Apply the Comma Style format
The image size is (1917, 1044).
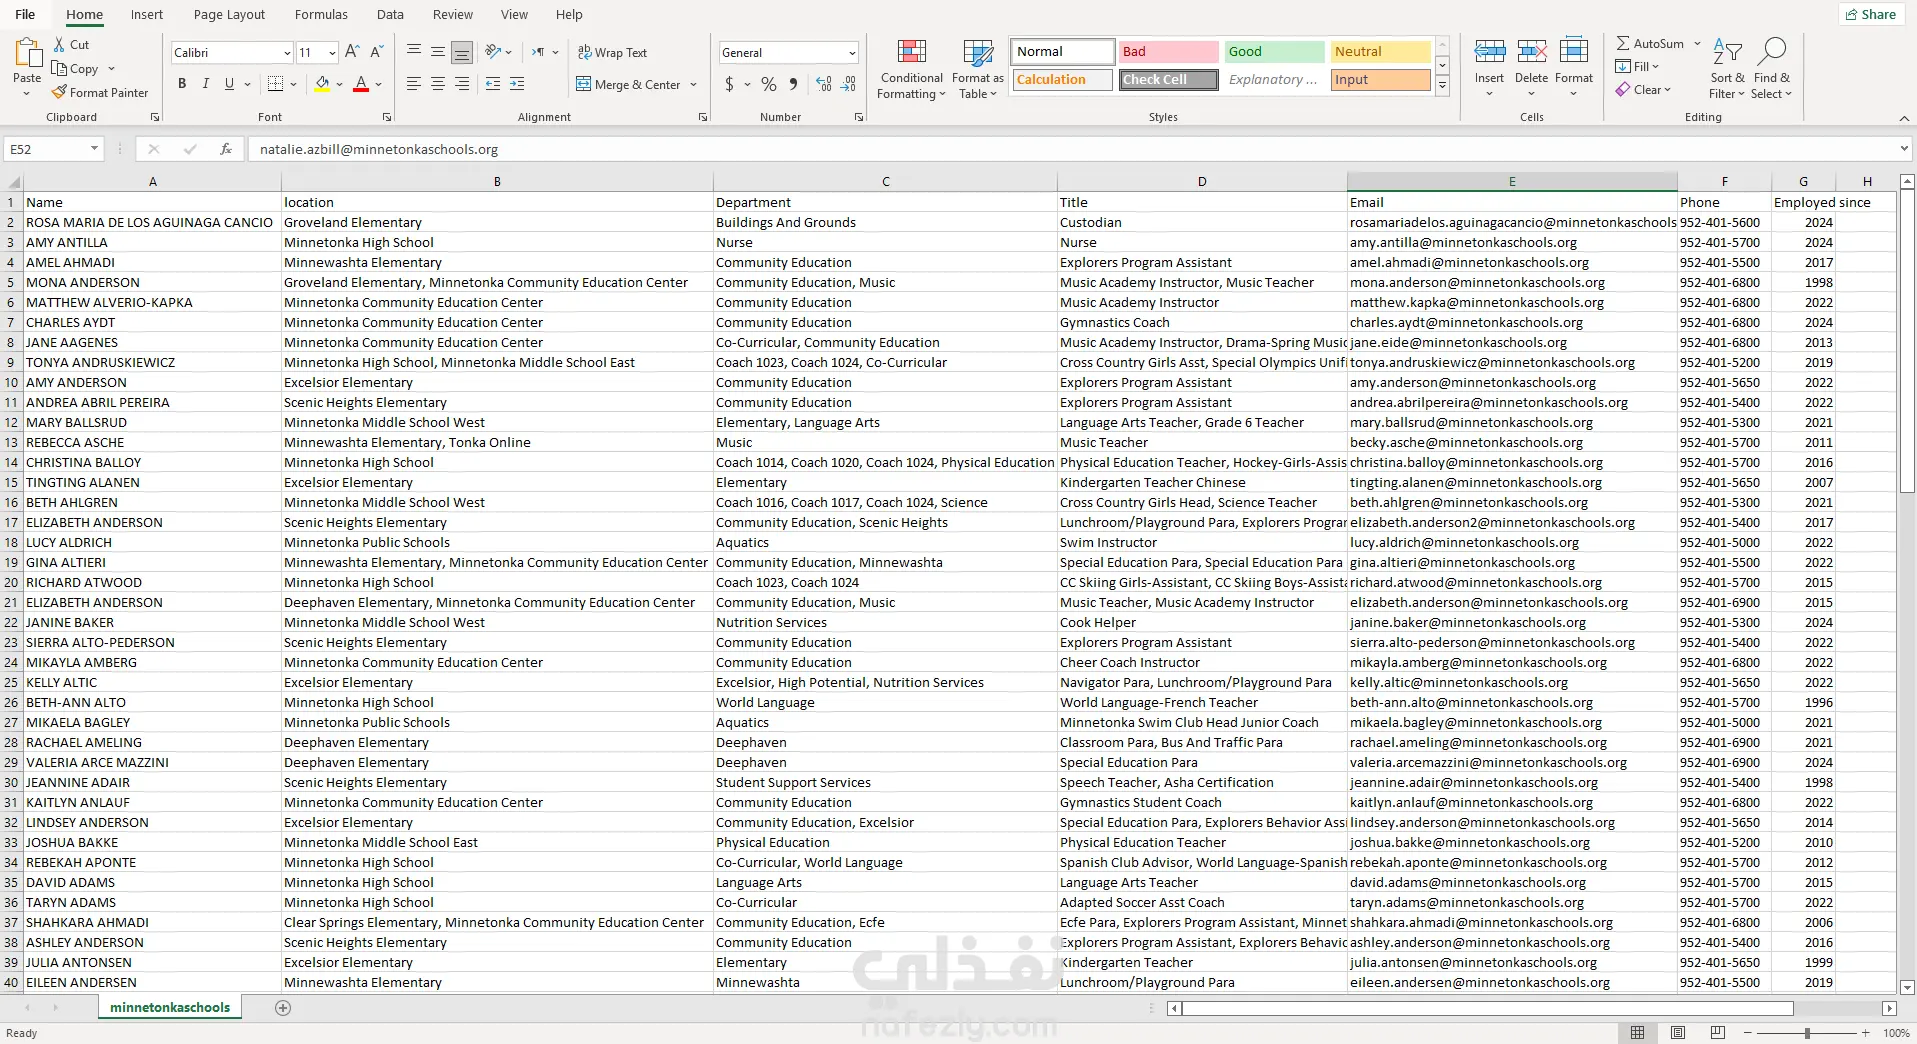[x=794, y=84]
